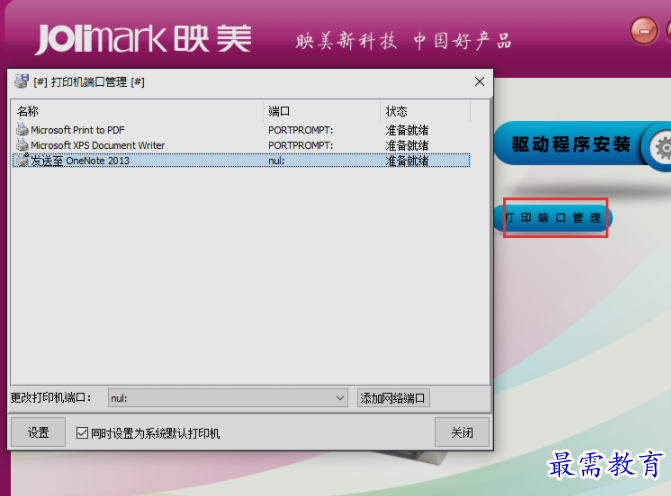671x496 pixels.
Task: Select Microsoft Print to PDF row
Action: [x=241, y=130]
